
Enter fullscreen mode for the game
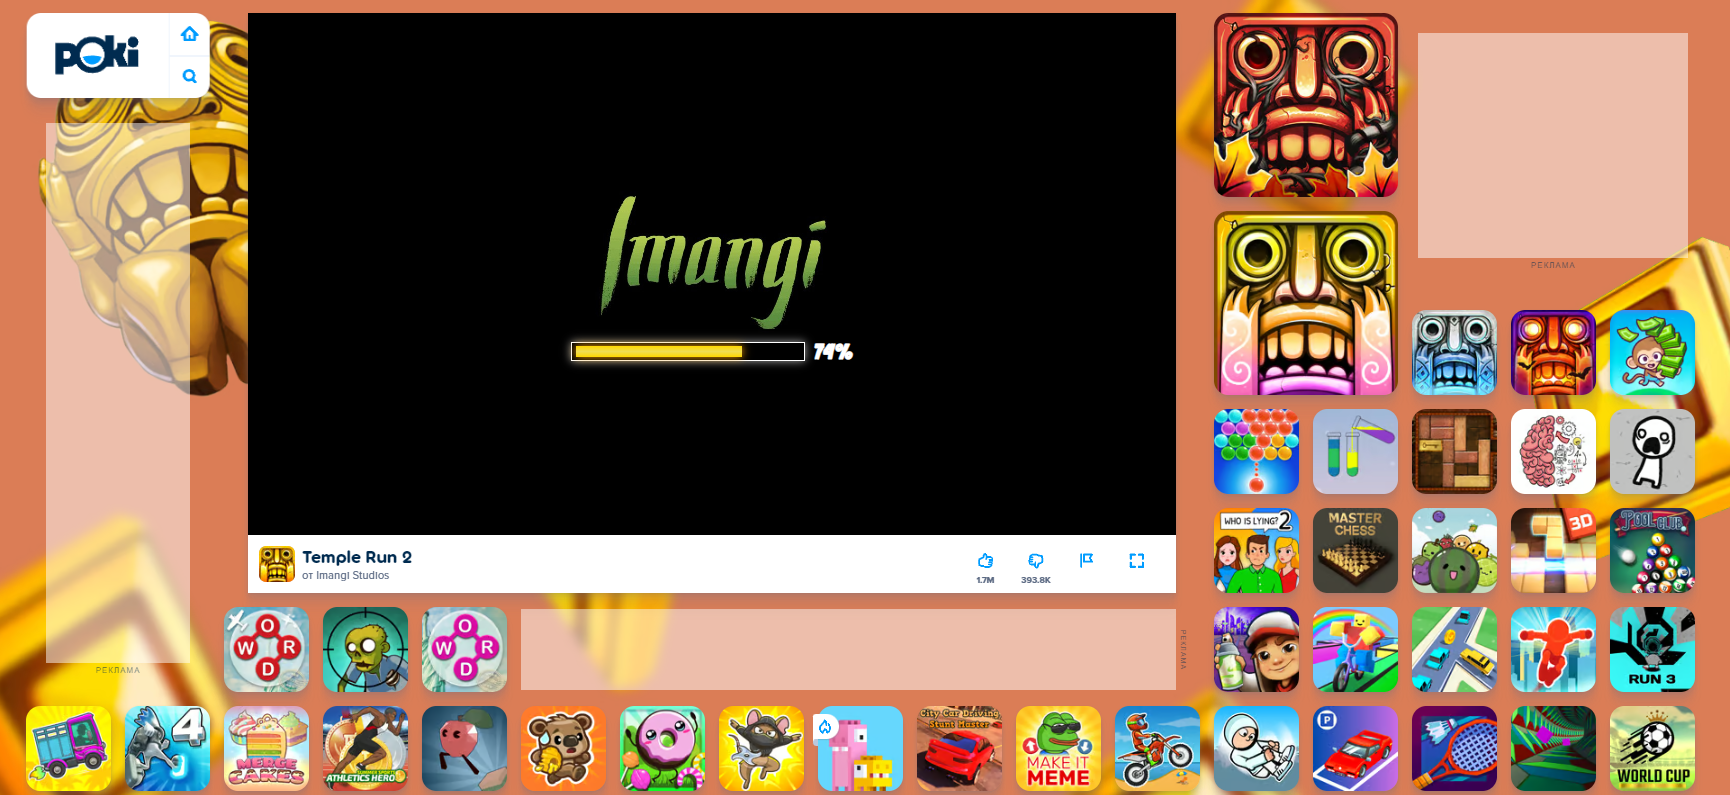pyautogui.click(x=1137, y=561)
